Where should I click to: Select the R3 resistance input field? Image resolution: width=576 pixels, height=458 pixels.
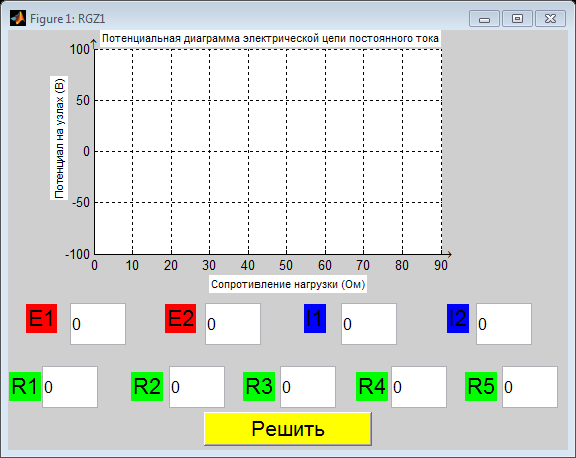pyautogui.click(x=308, y=387)
